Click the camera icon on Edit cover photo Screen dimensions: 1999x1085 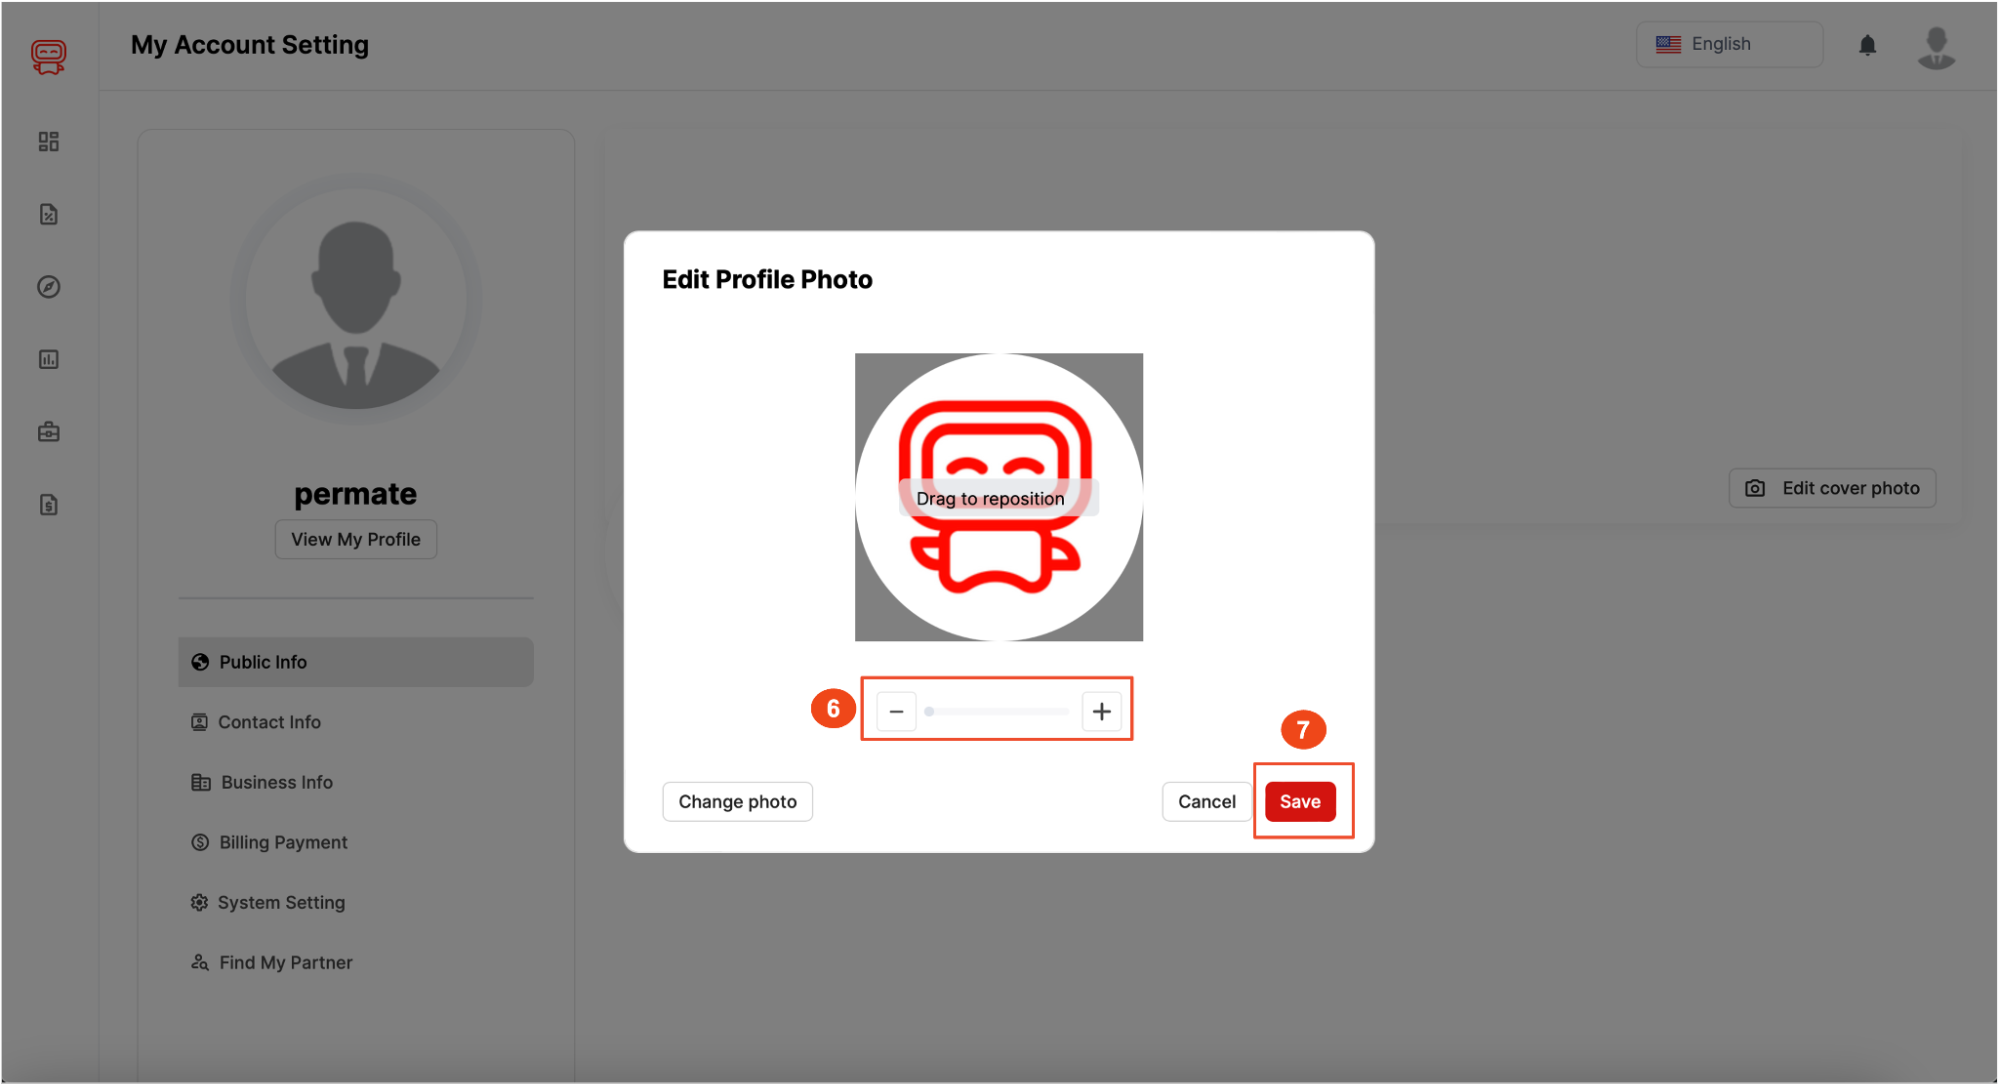[x=1756, y=488]
